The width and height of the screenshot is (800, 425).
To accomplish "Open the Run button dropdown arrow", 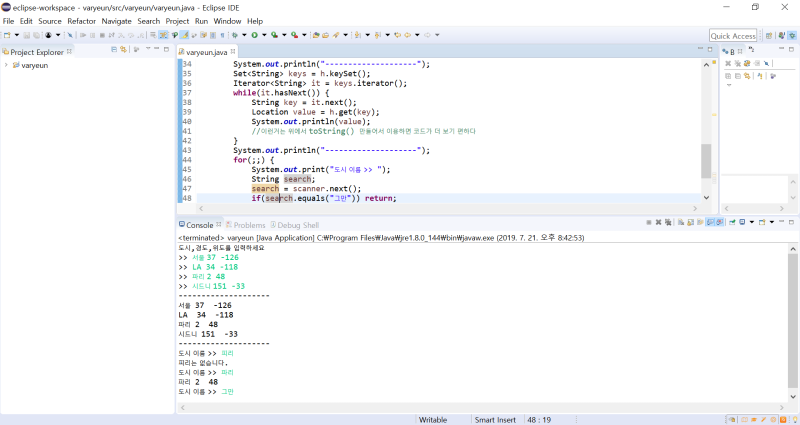I will coord(264,35).
